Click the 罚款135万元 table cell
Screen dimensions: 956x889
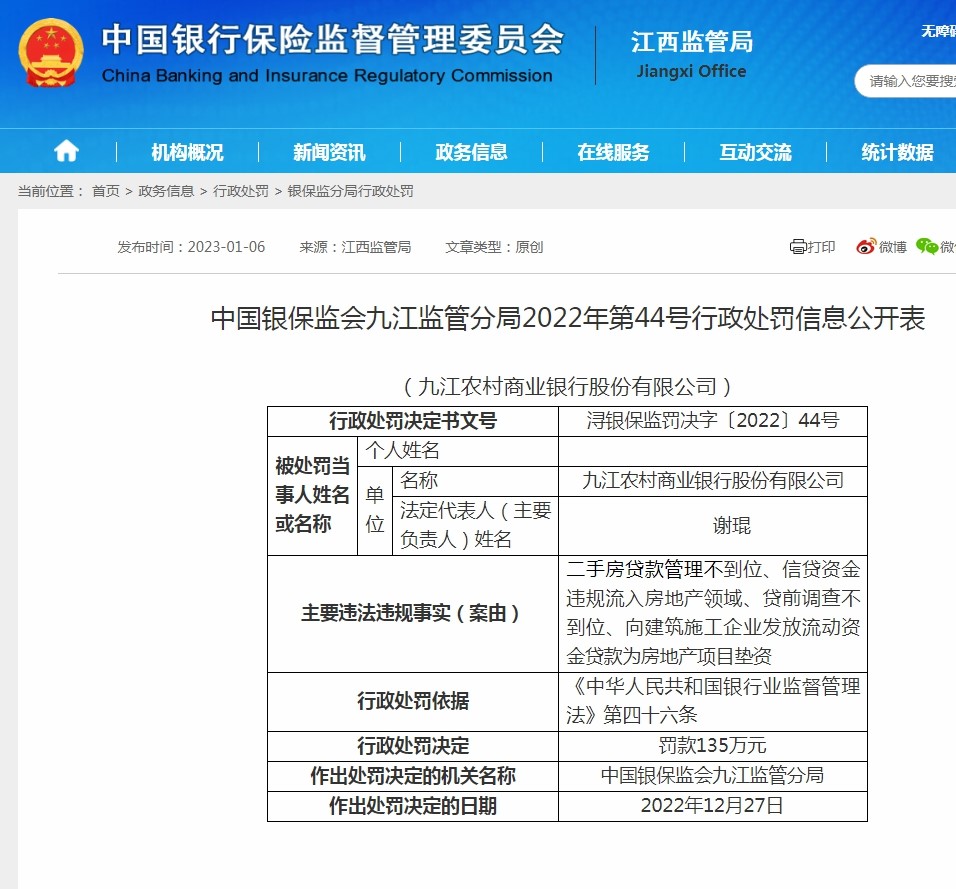click(712, 745)
